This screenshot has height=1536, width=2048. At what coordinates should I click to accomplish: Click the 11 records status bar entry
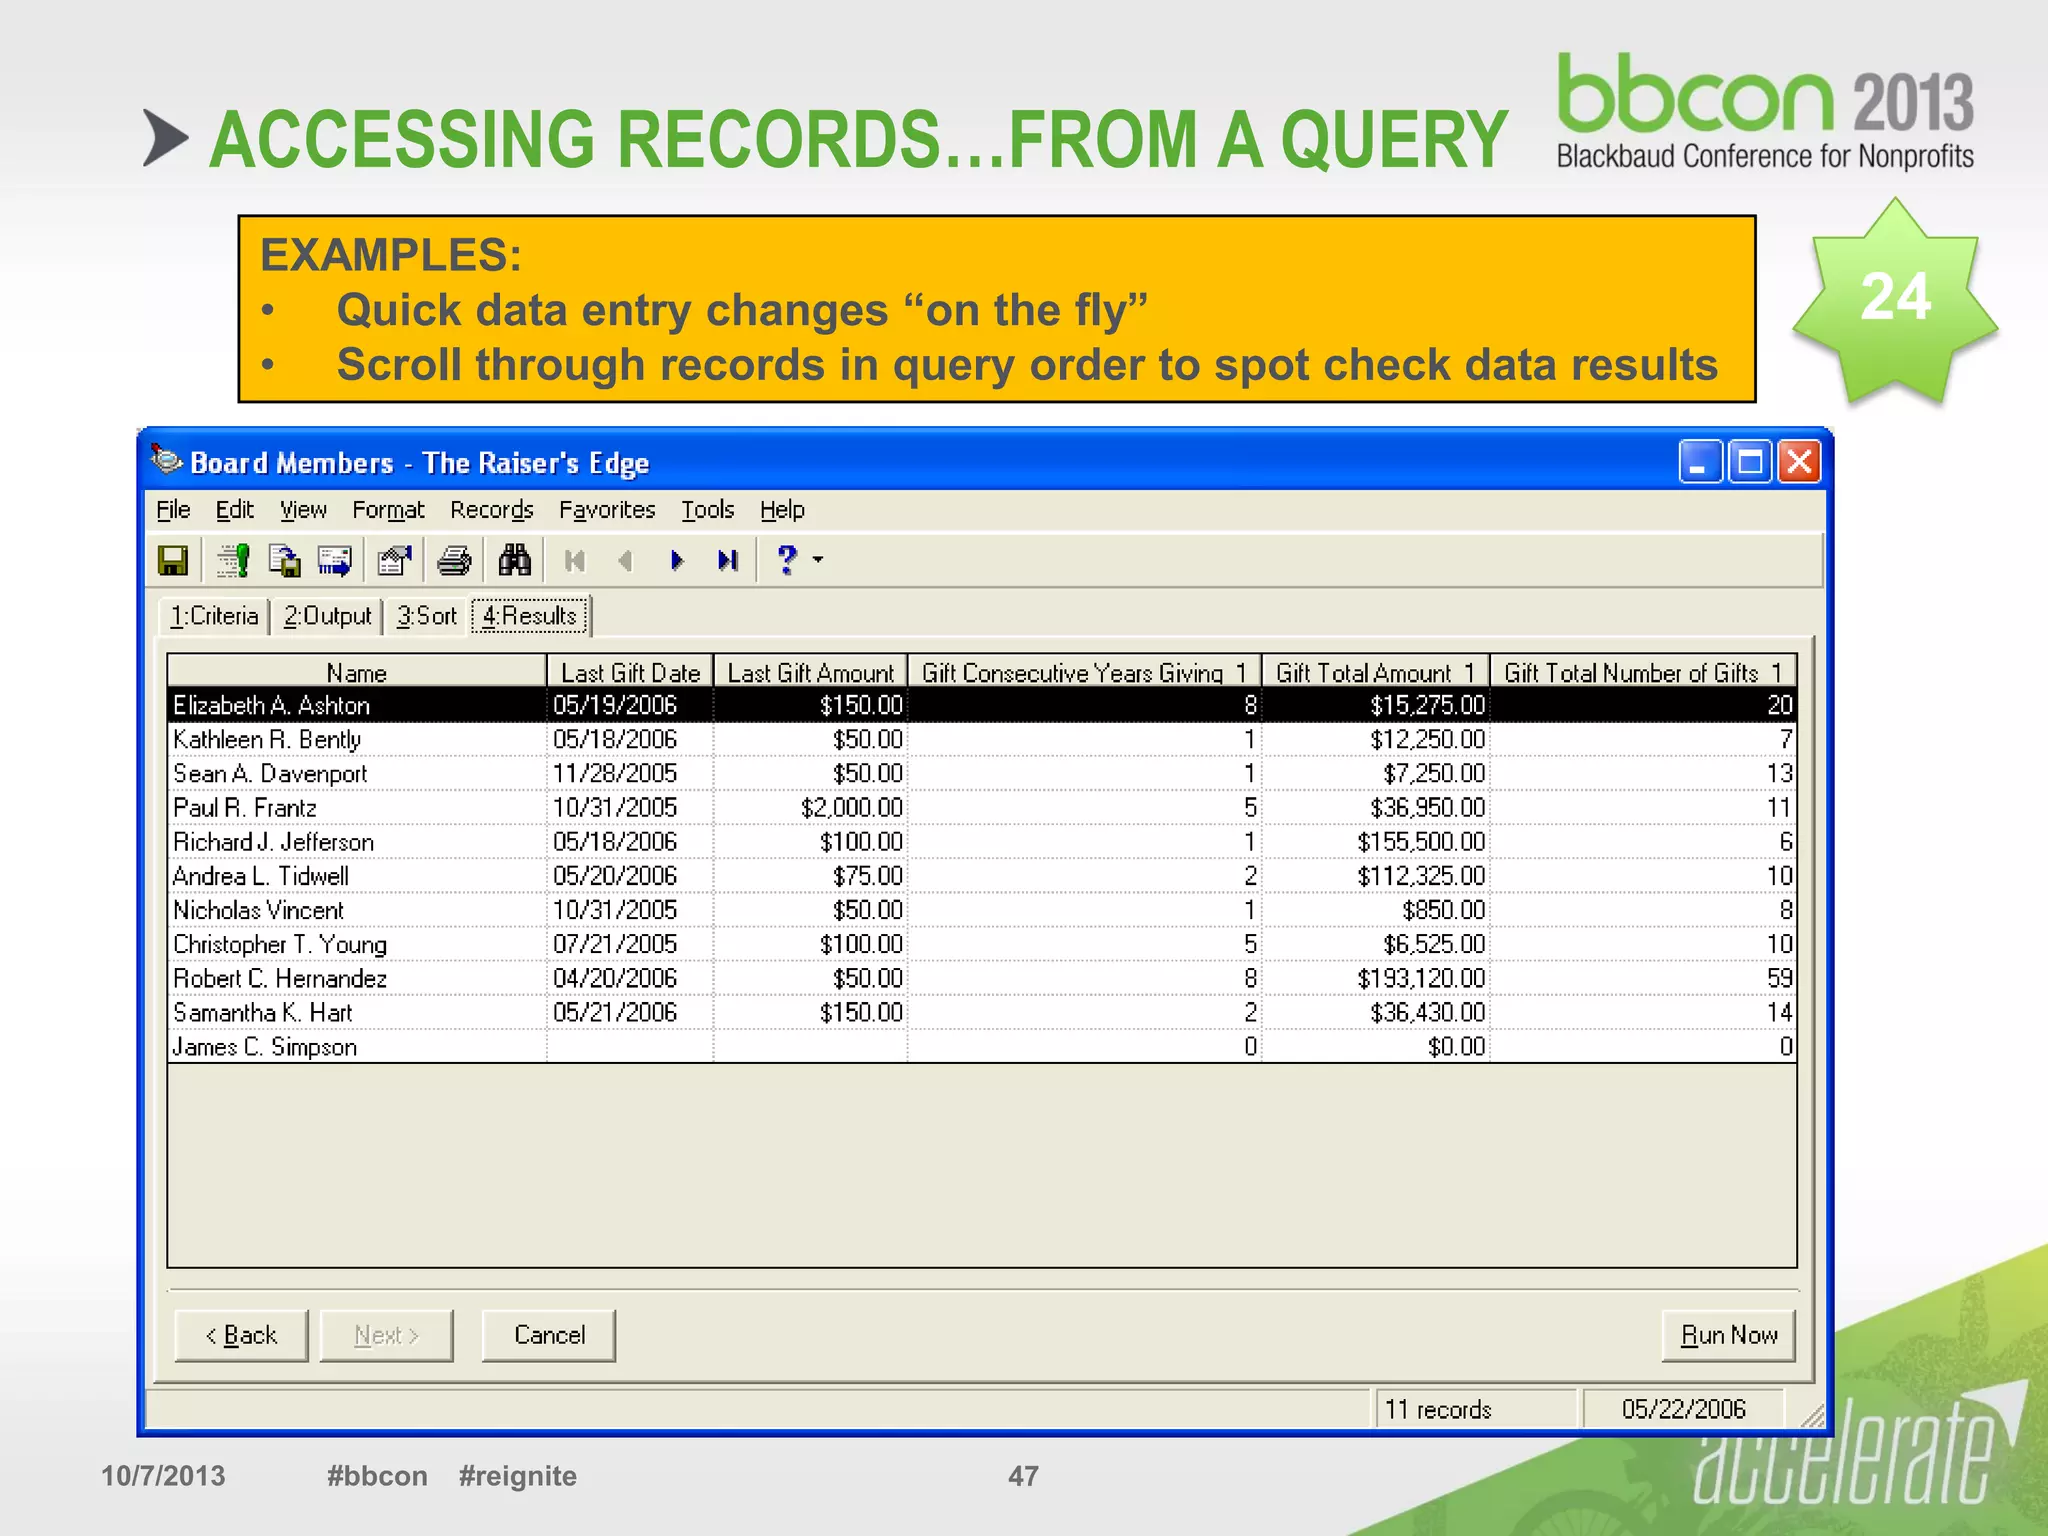[x=1475, y=1409]
